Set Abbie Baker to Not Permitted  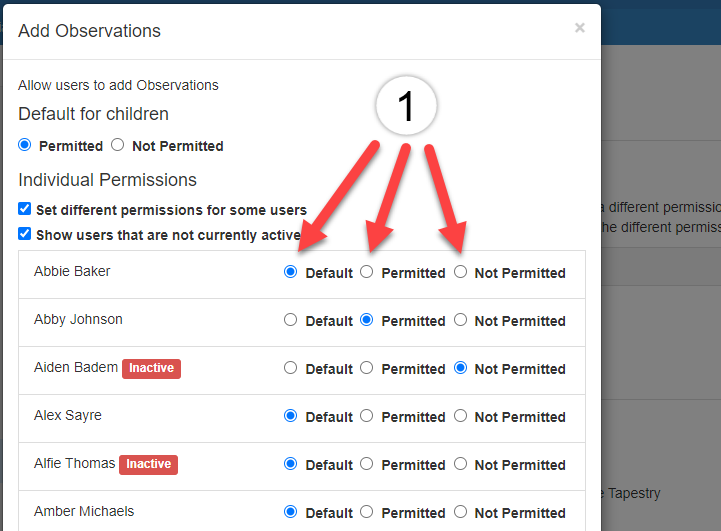(460, 272)
